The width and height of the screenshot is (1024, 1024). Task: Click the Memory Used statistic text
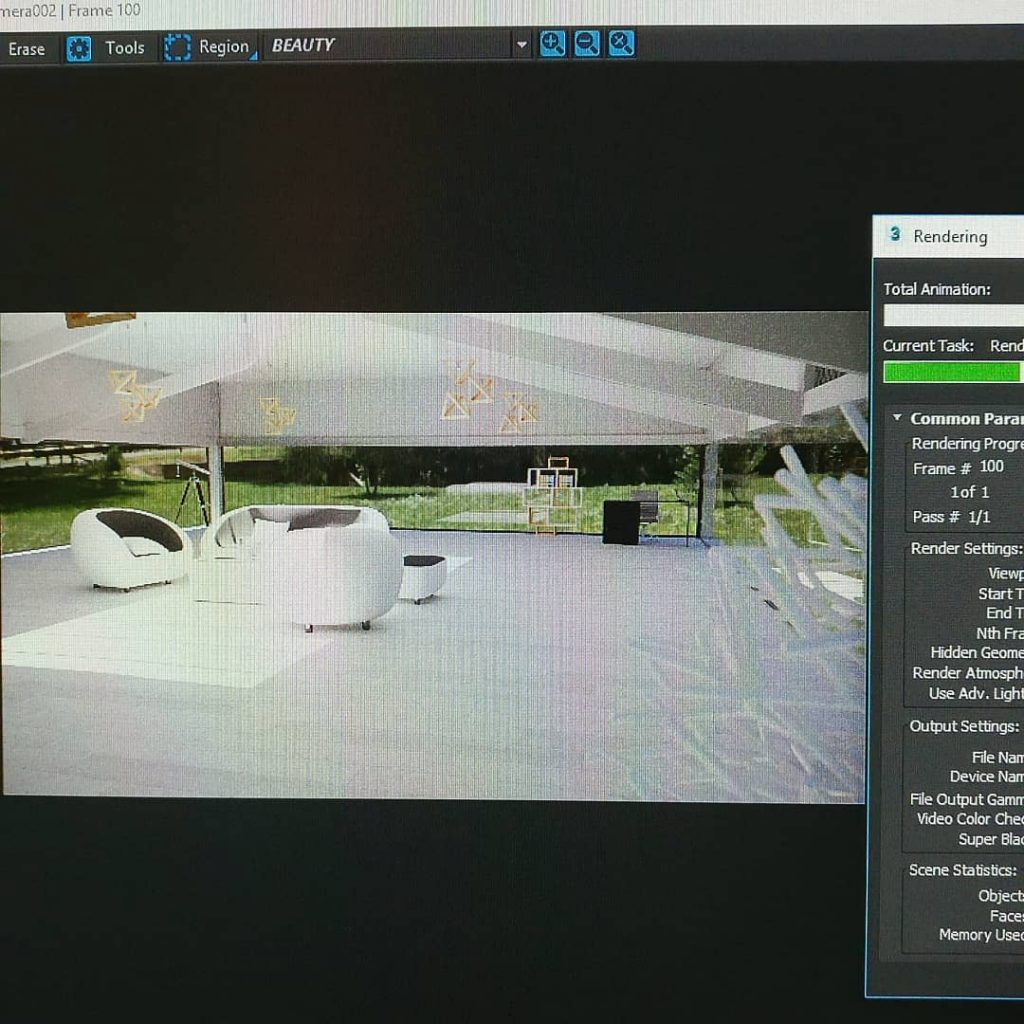982,935
